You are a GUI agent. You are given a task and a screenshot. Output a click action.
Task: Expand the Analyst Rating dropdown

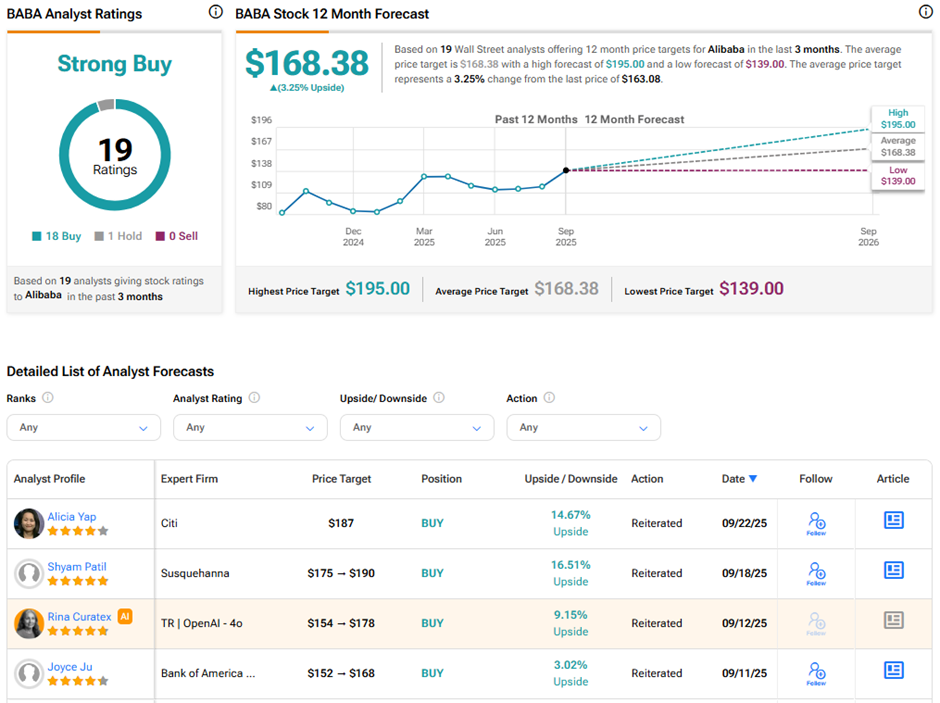coord(250,427)
